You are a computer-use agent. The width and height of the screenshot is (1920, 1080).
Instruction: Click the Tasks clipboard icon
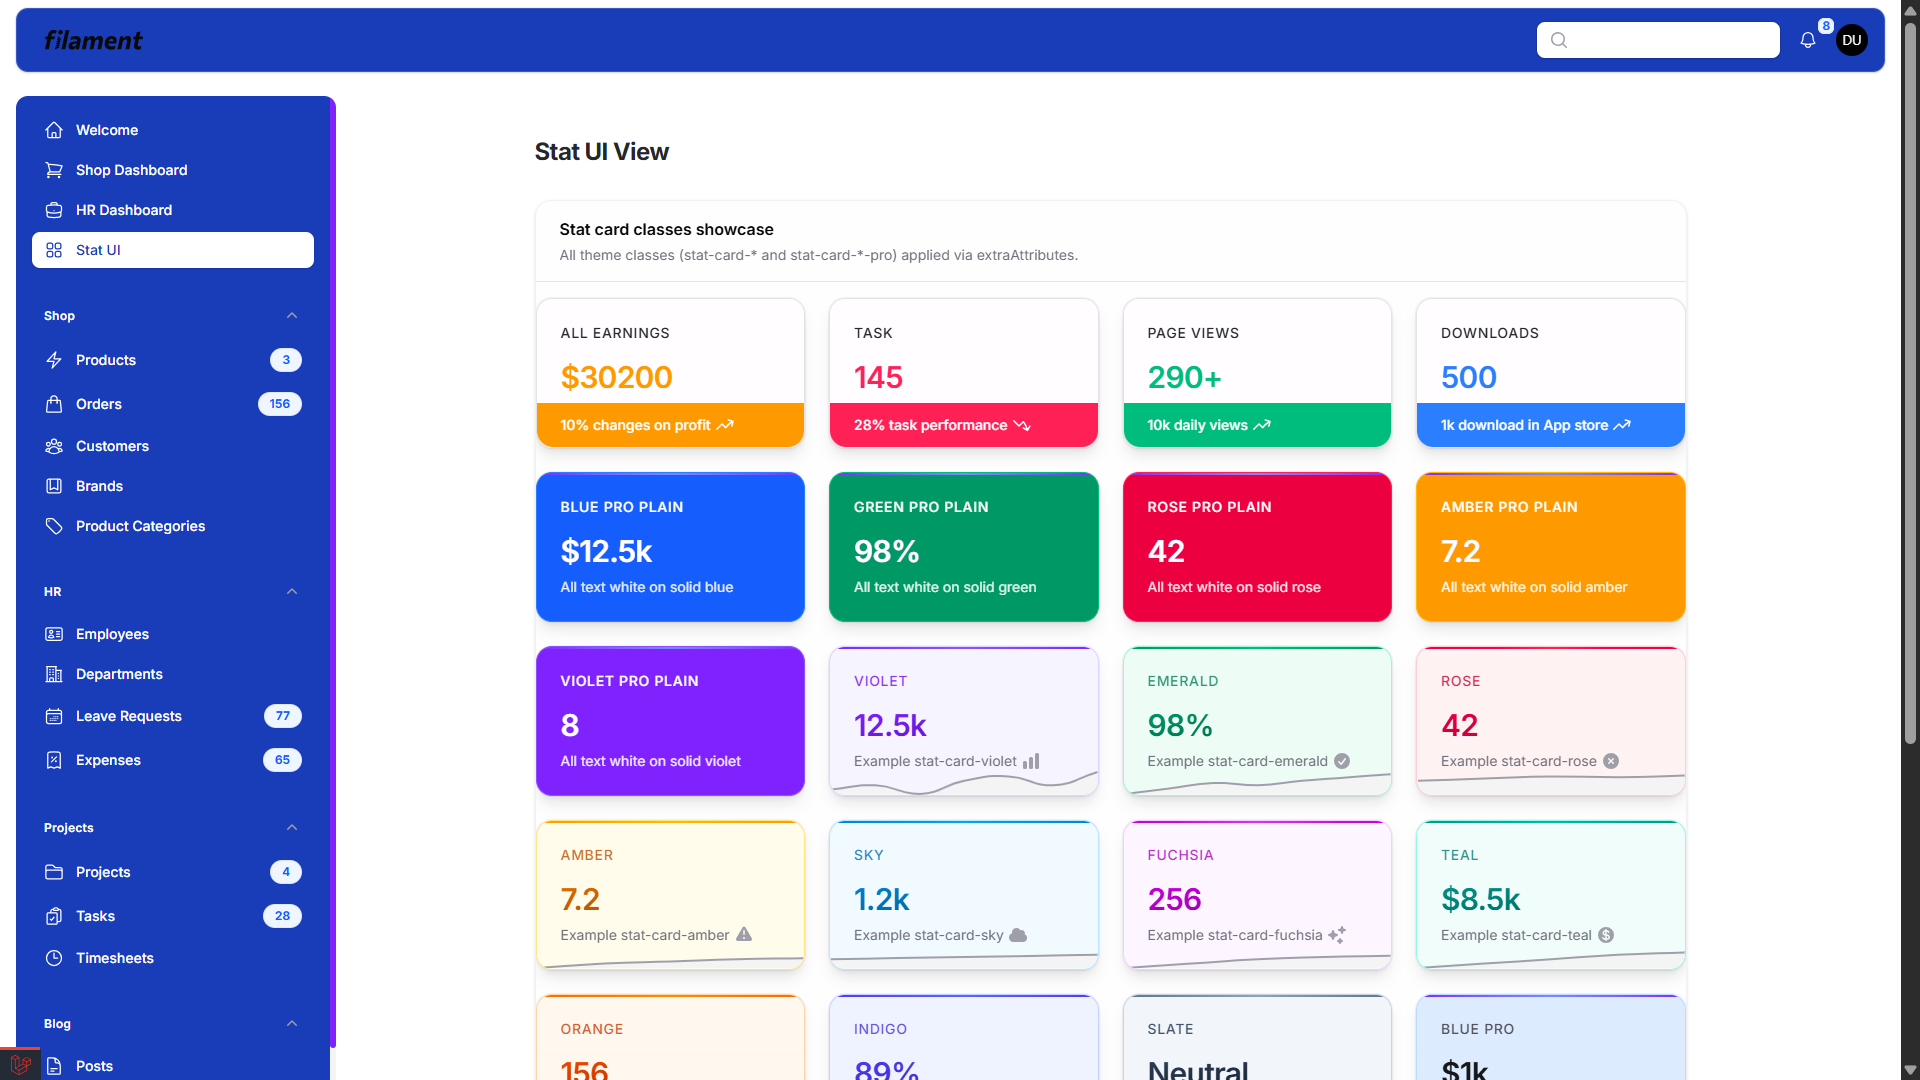click(x=54, y=916)
